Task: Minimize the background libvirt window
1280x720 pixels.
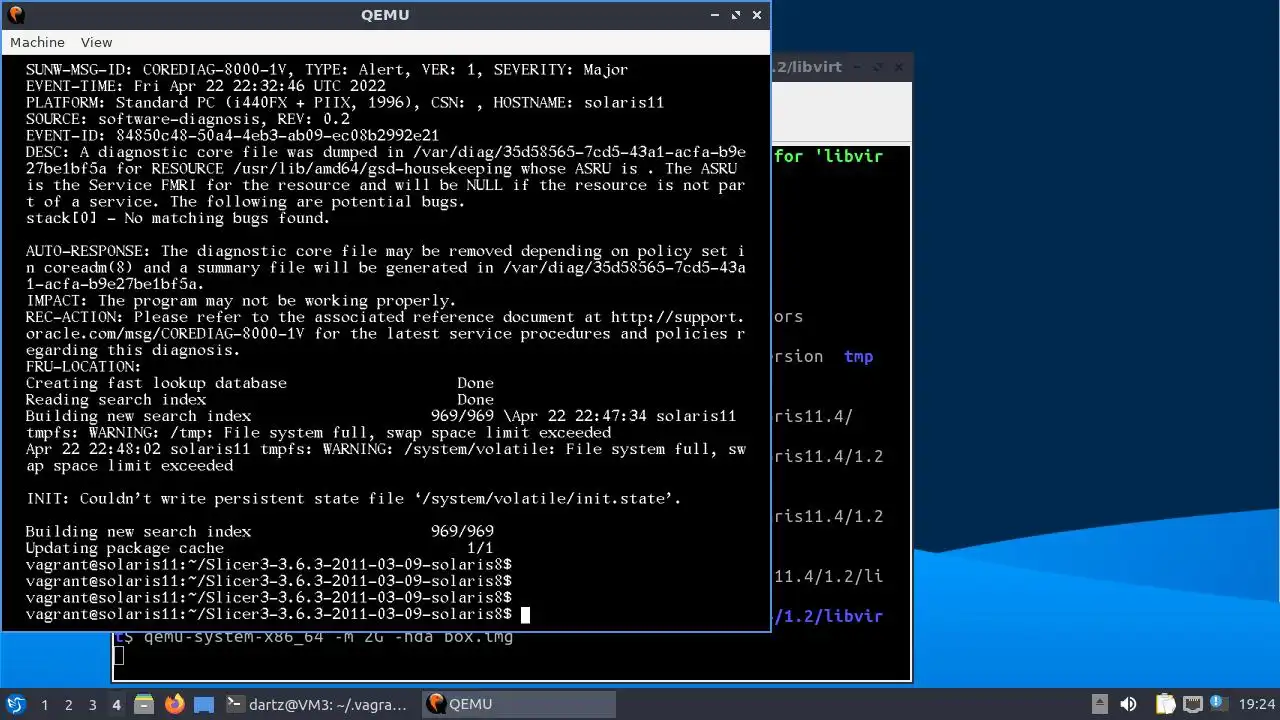Action: pyautogui.click(x=856, y=67)
